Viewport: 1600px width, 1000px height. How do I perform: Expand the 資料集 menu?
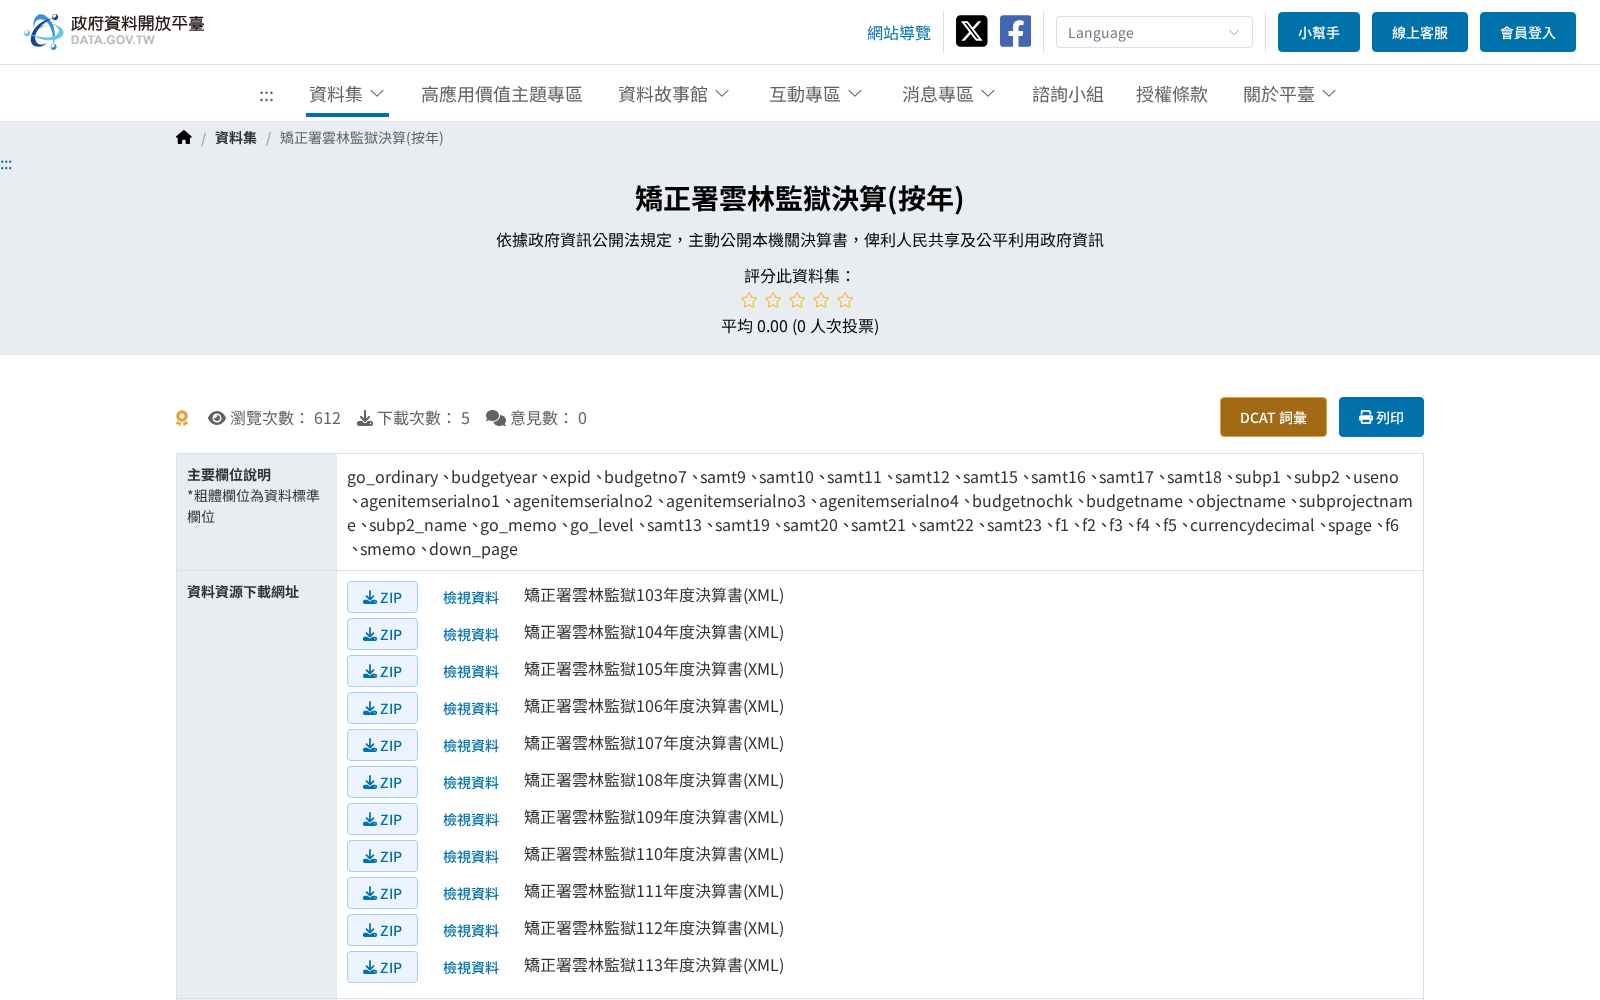coord(347,94)
